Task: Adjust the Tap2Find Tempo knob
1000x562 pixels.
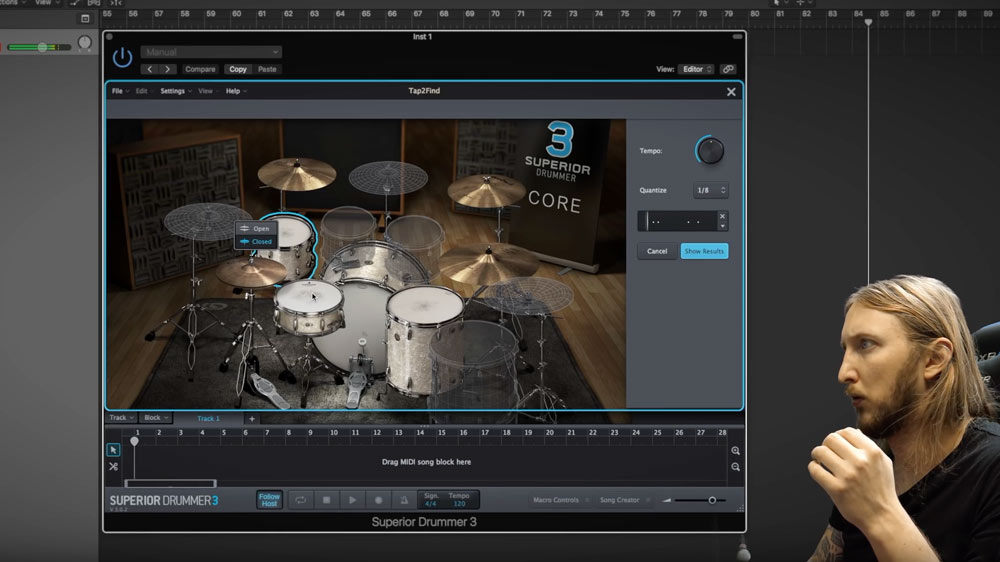Action: point(710,151)
